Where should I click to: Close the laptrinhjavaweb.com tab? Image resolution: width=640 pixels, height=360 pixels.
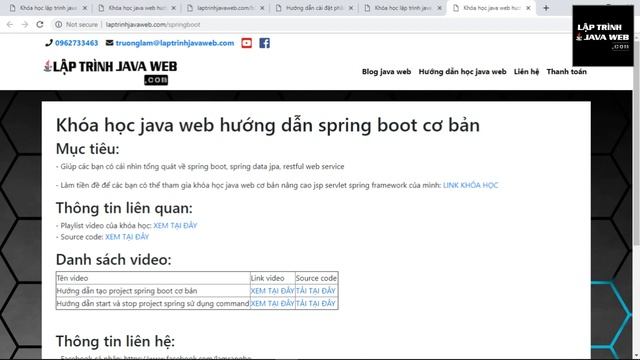point(262,8)
